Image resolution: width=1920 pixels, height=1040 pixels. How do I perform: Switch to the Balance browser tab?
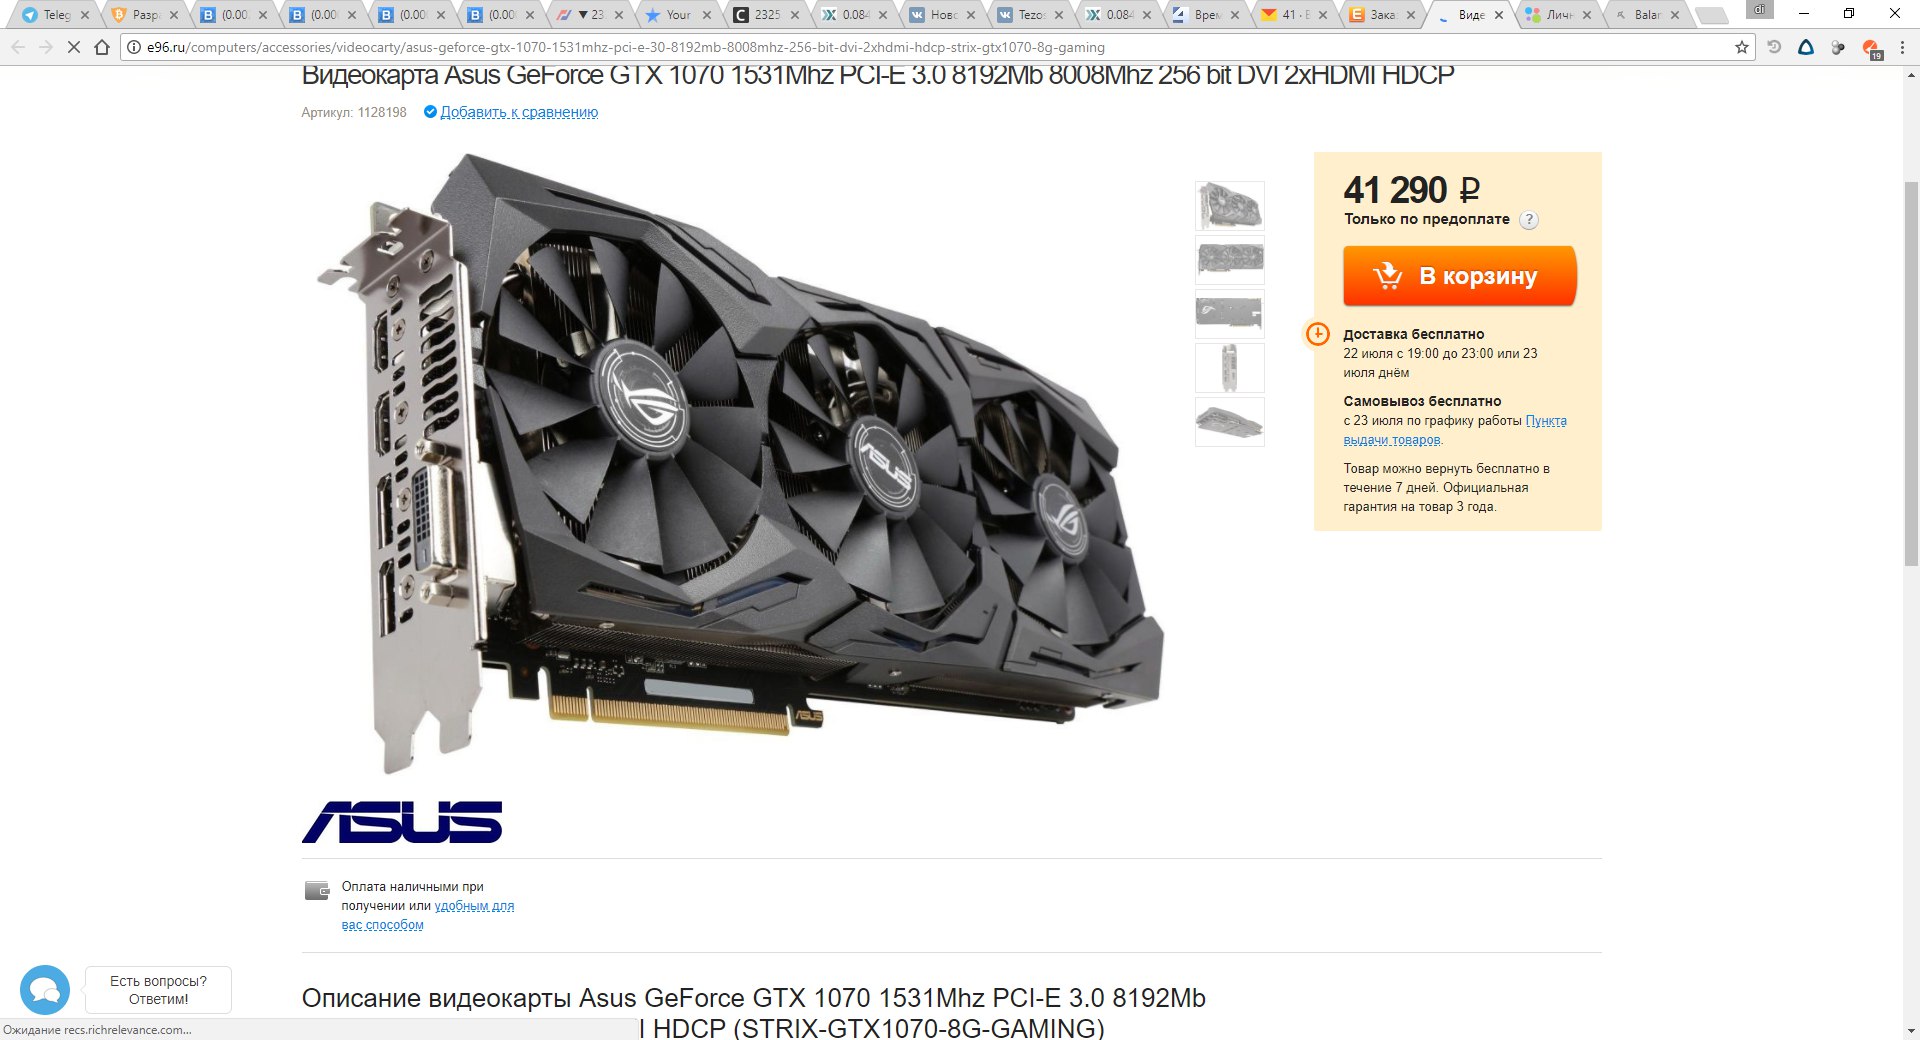(1646, 15)
